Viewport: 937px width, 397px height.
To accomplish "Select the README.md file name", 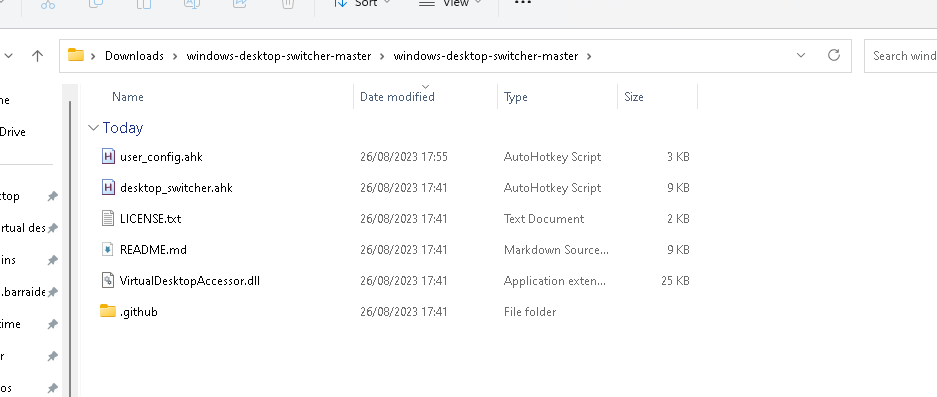I will 154,250.
